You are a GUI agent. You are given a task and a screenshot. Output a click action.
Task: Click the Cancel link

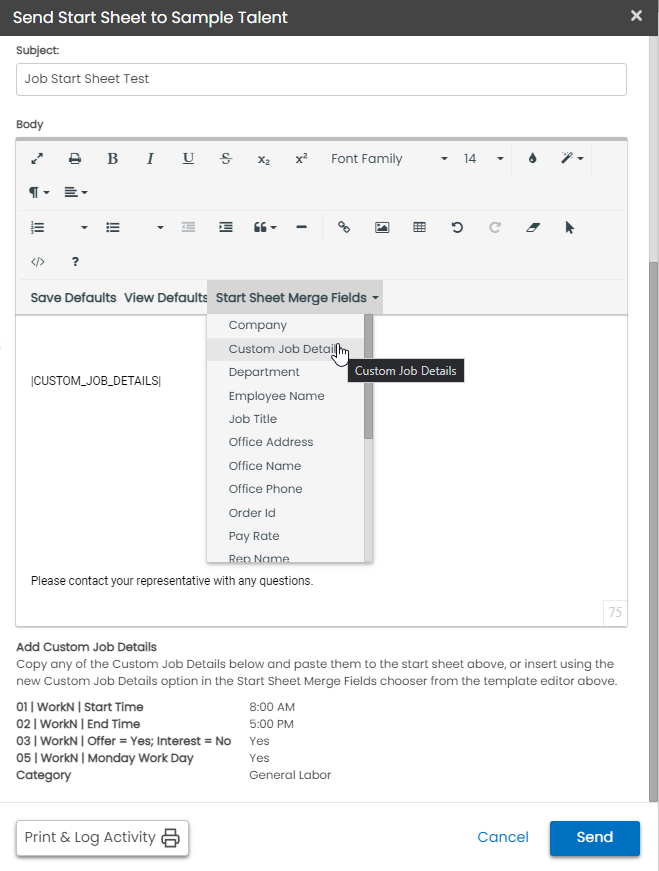click(503, 837)
